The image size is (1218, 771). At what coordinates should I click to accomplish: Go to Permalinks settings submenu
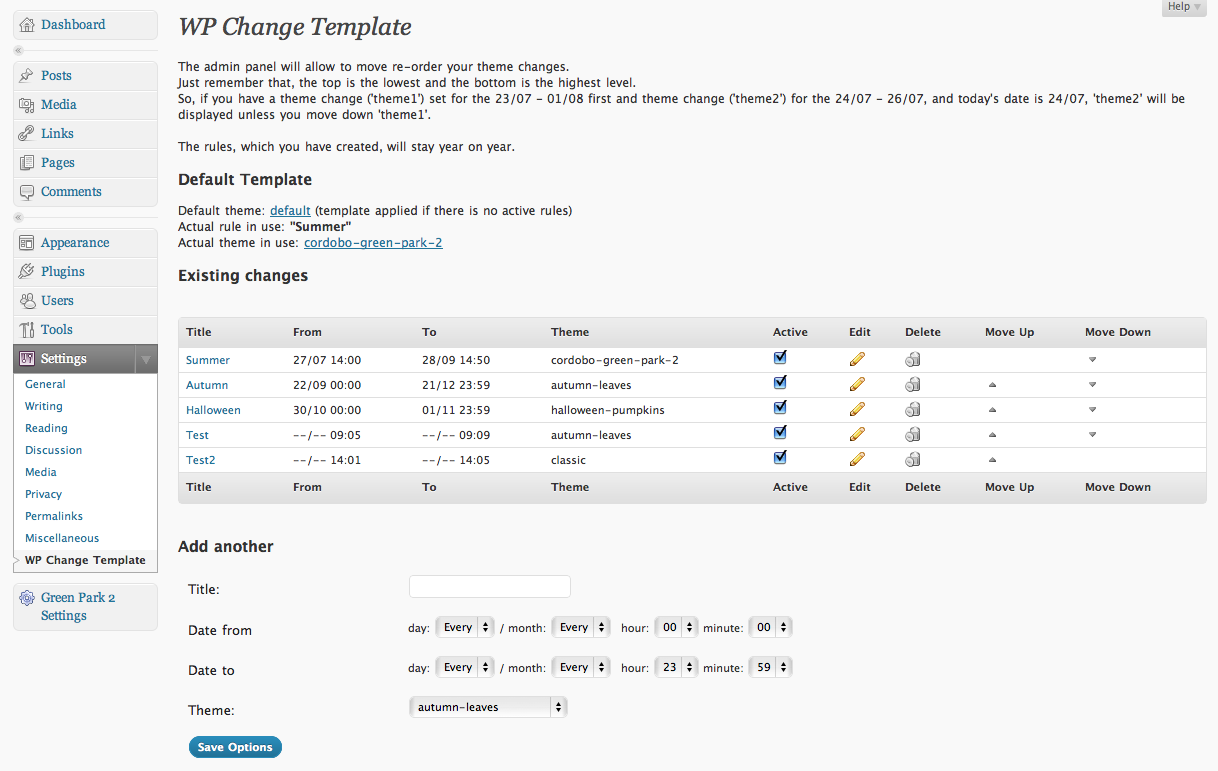pos(54,516)
